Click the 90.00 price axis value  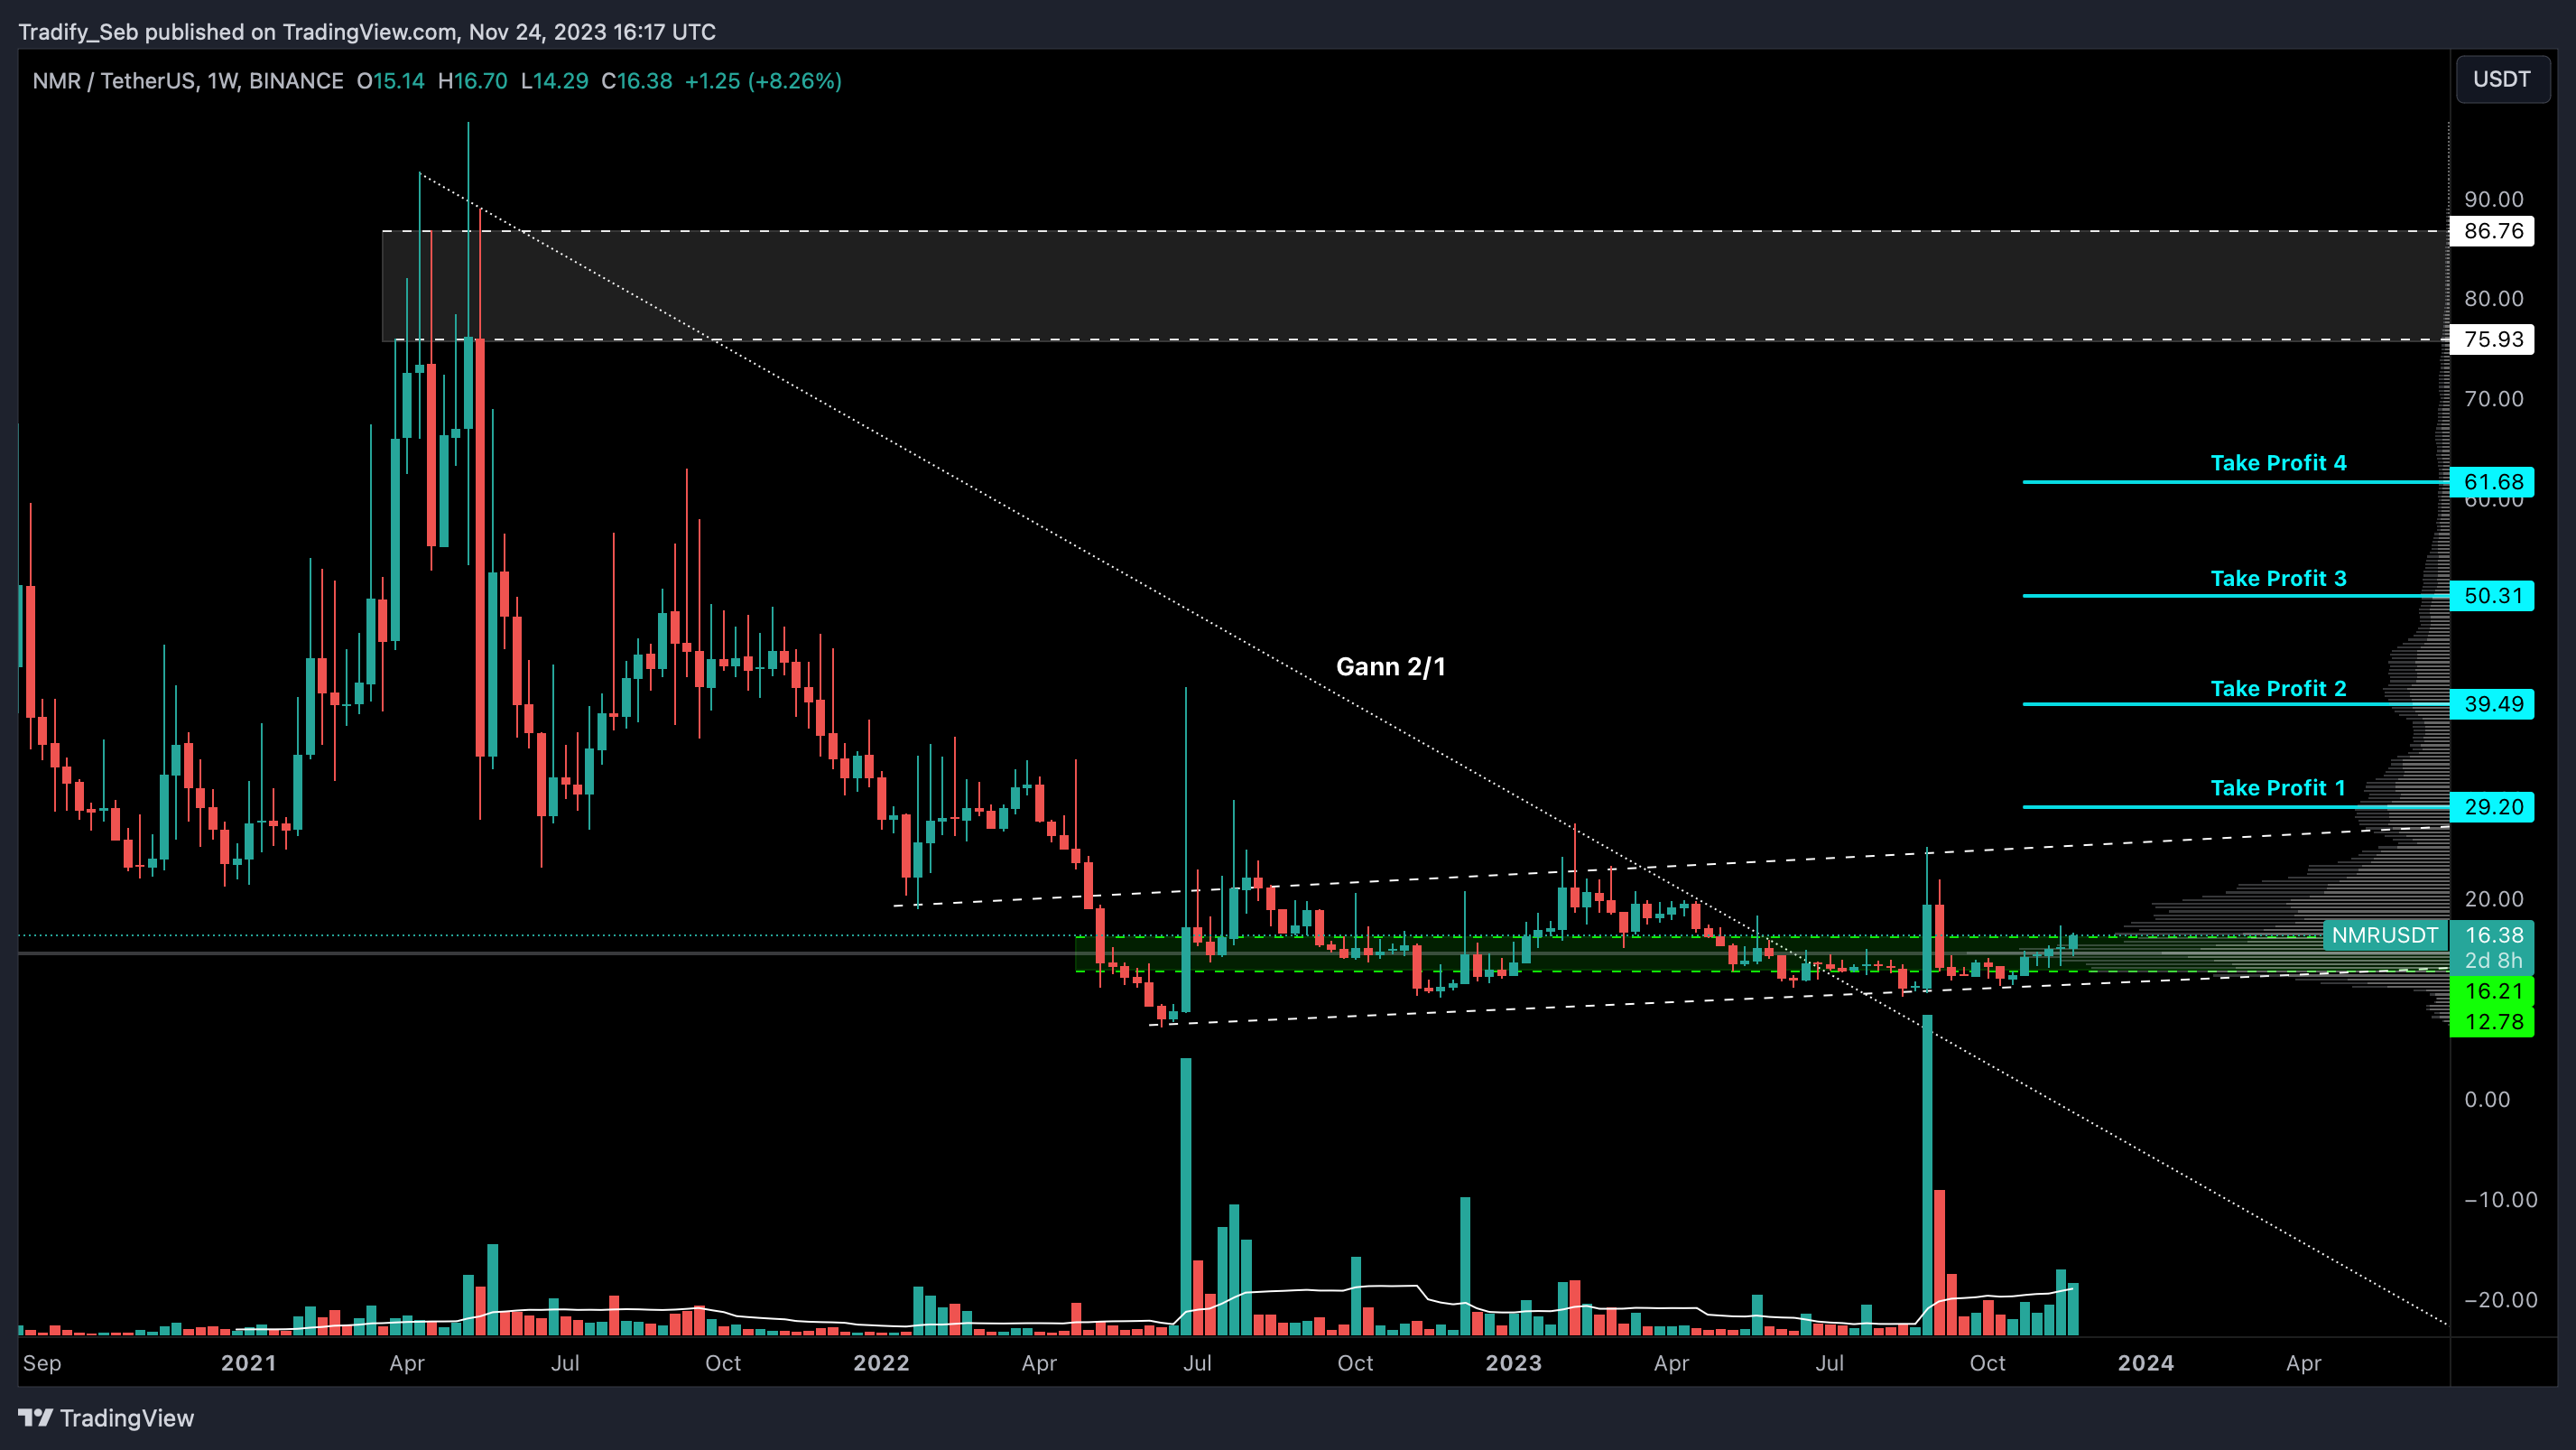click(2493, 199)
